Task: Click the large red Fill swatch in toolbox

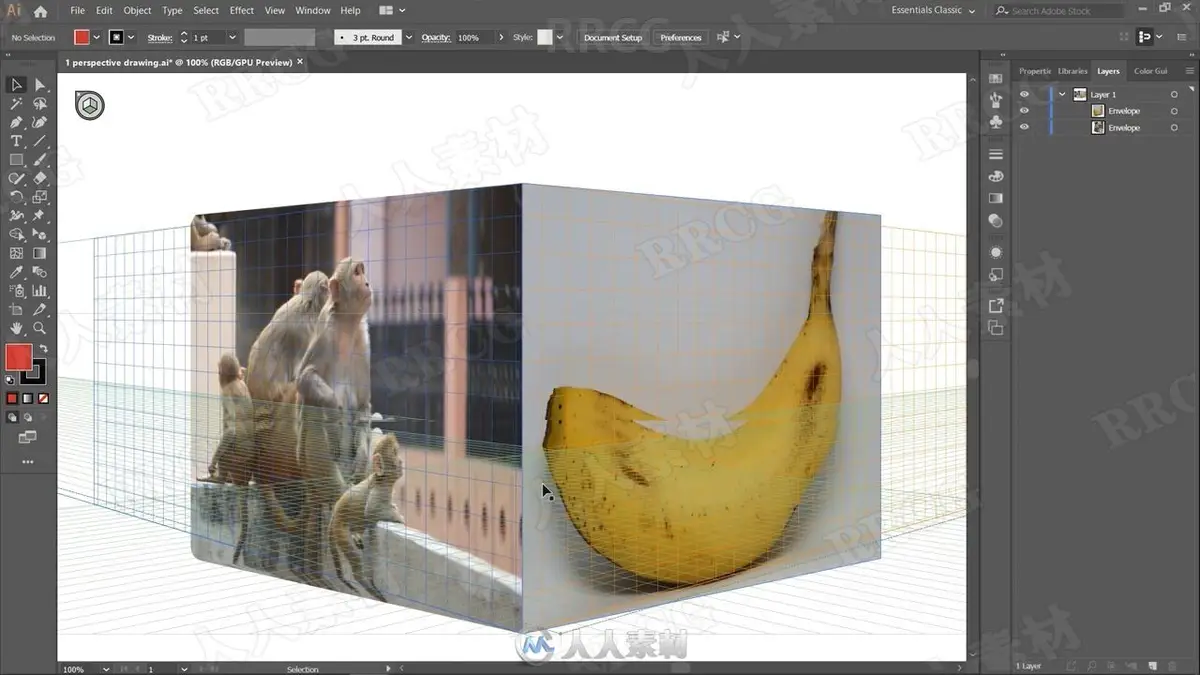Action: click(18, 358)
